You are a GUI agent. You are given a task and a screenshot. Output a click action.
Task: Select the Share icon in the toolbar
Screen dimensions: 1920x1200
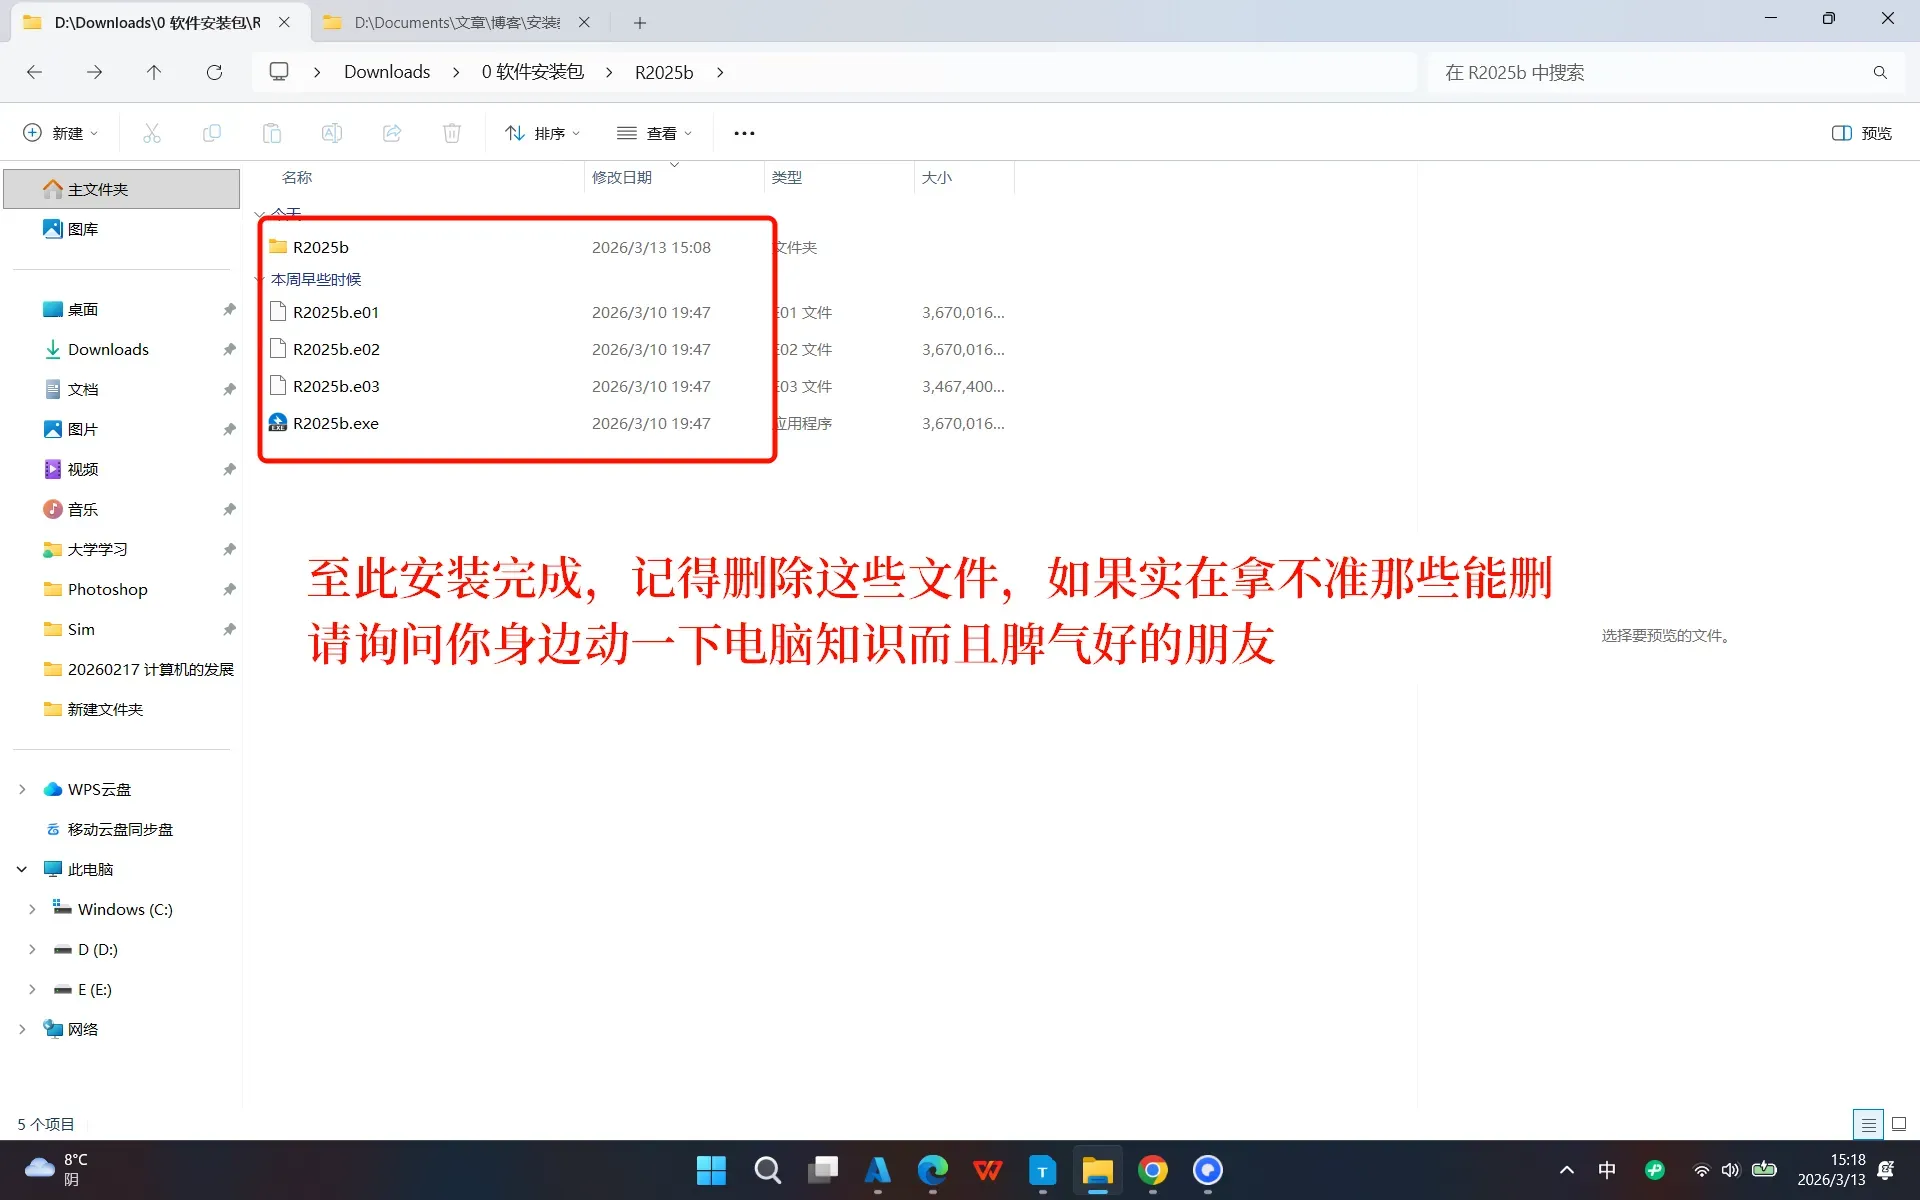point(391,132)
